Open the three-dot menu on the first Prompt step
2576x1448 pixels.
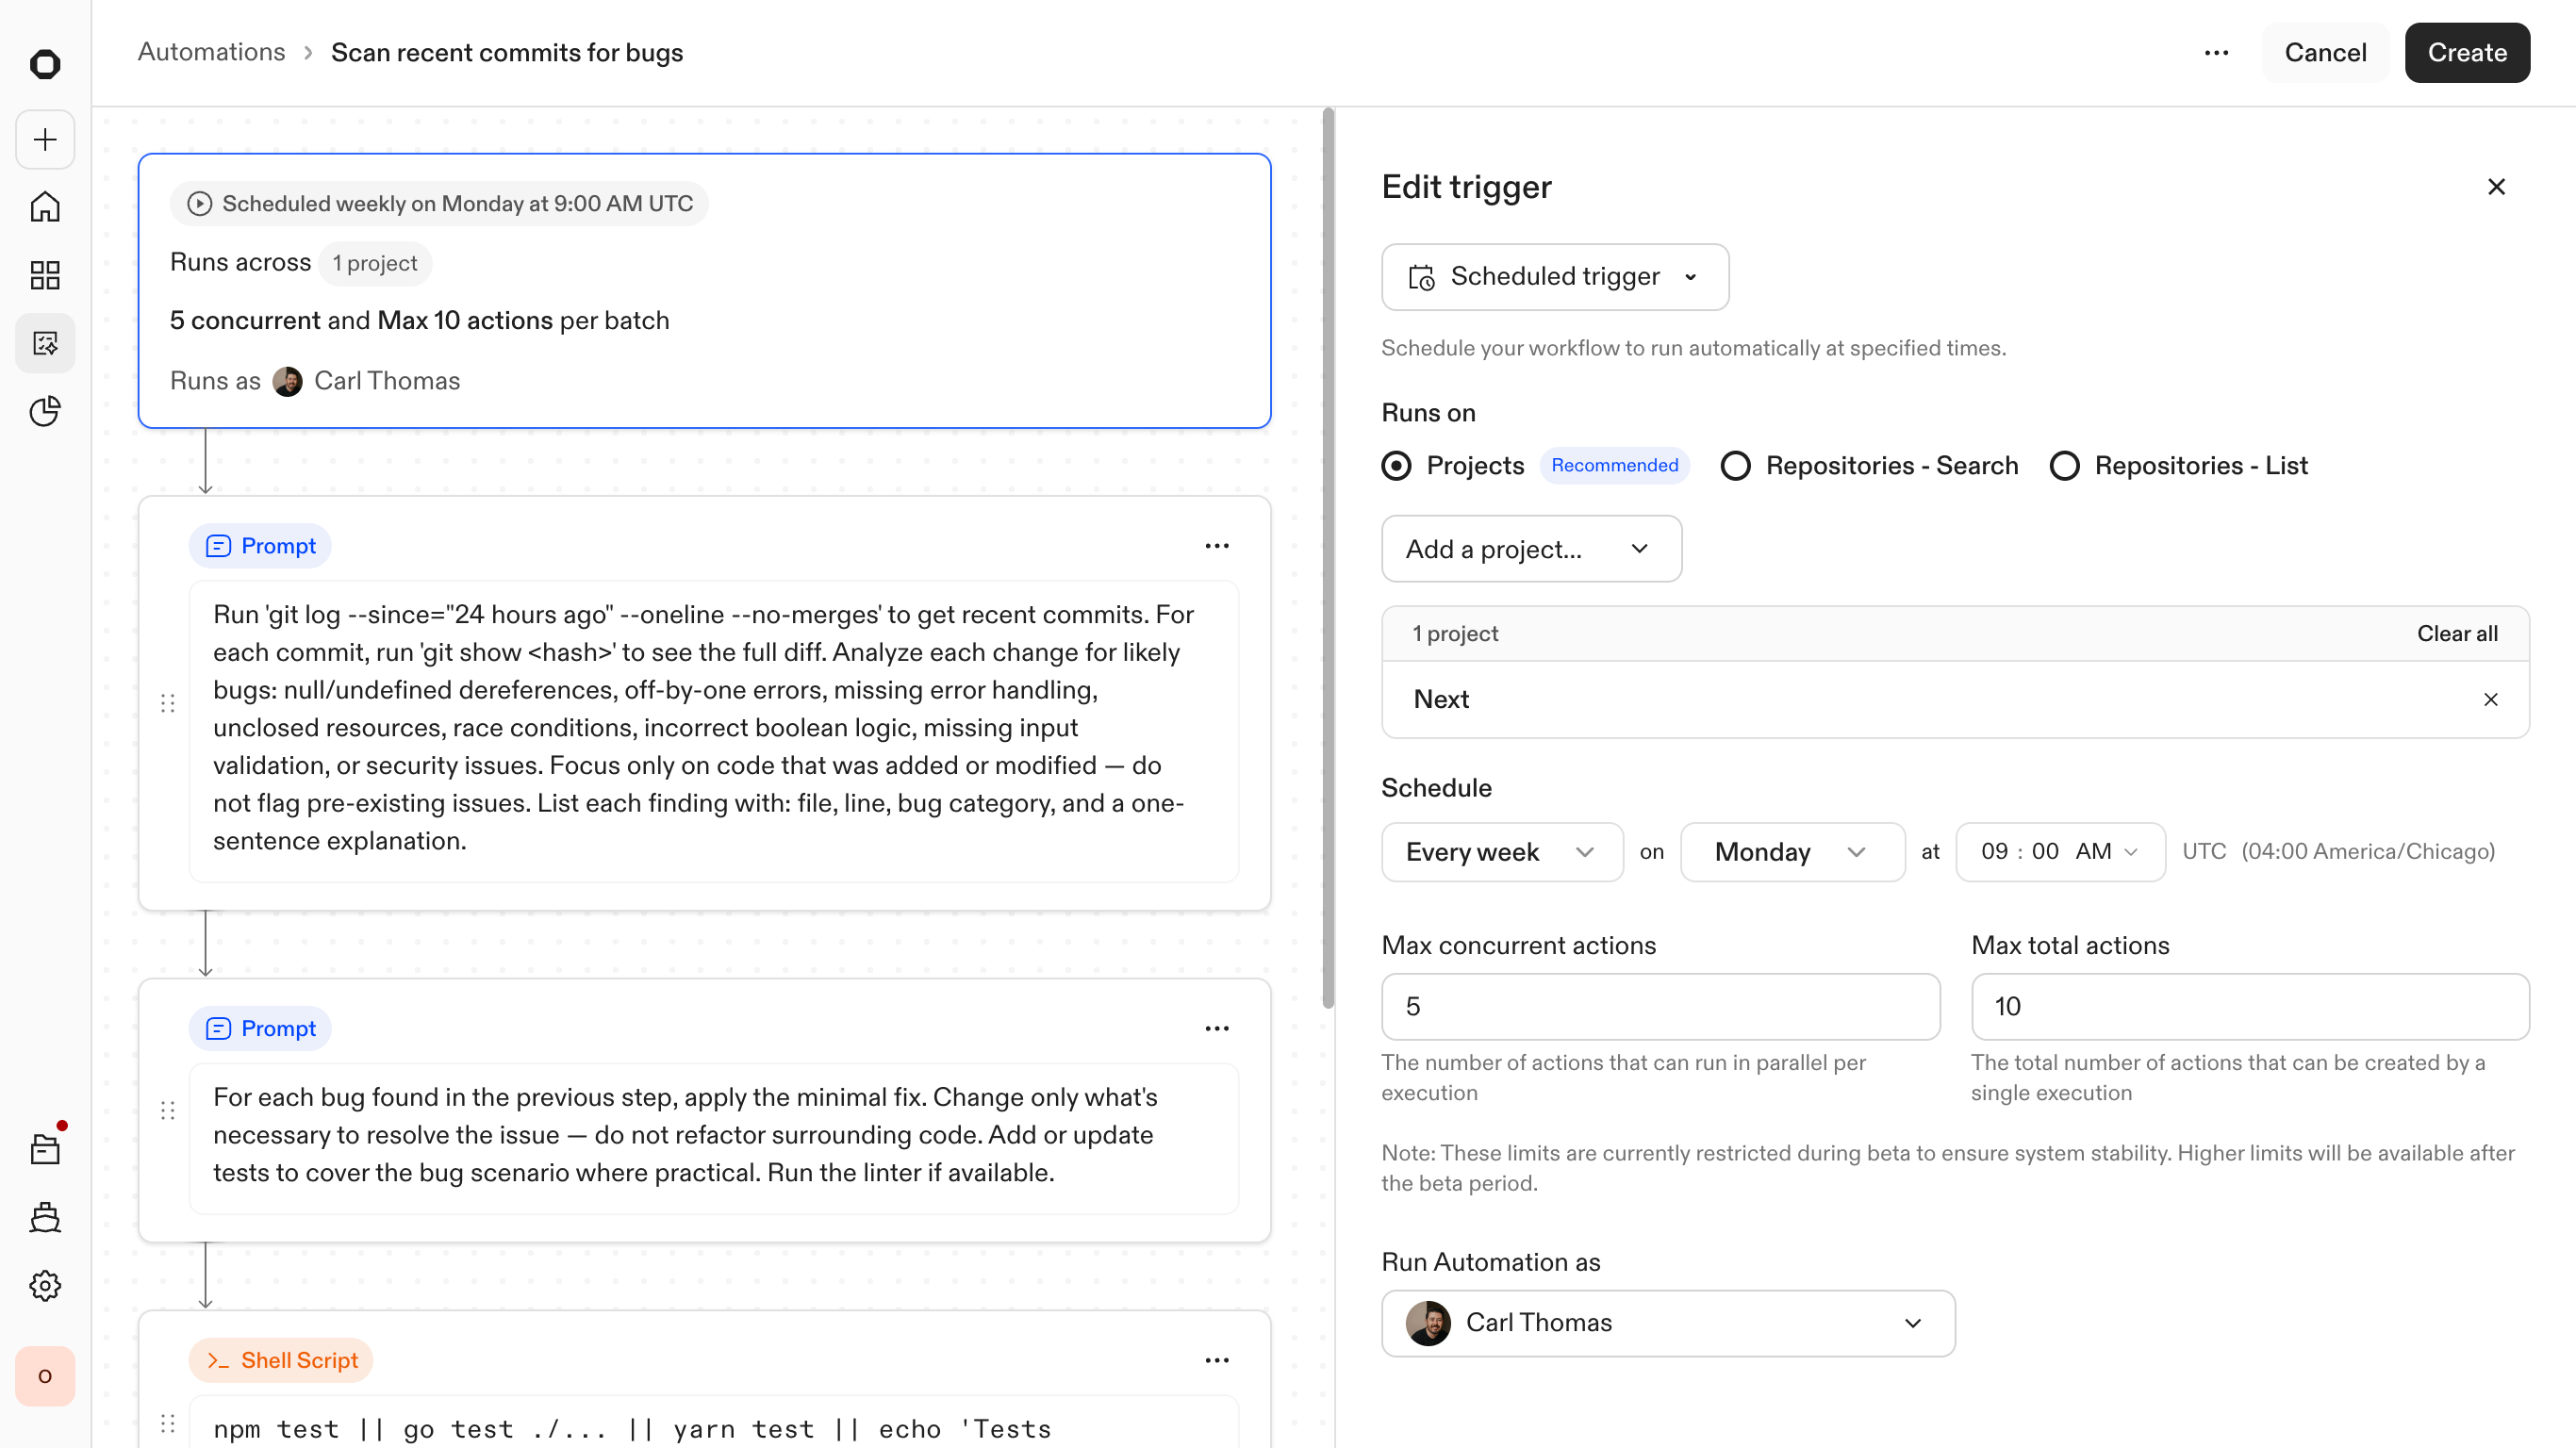tap(1216, 546)
